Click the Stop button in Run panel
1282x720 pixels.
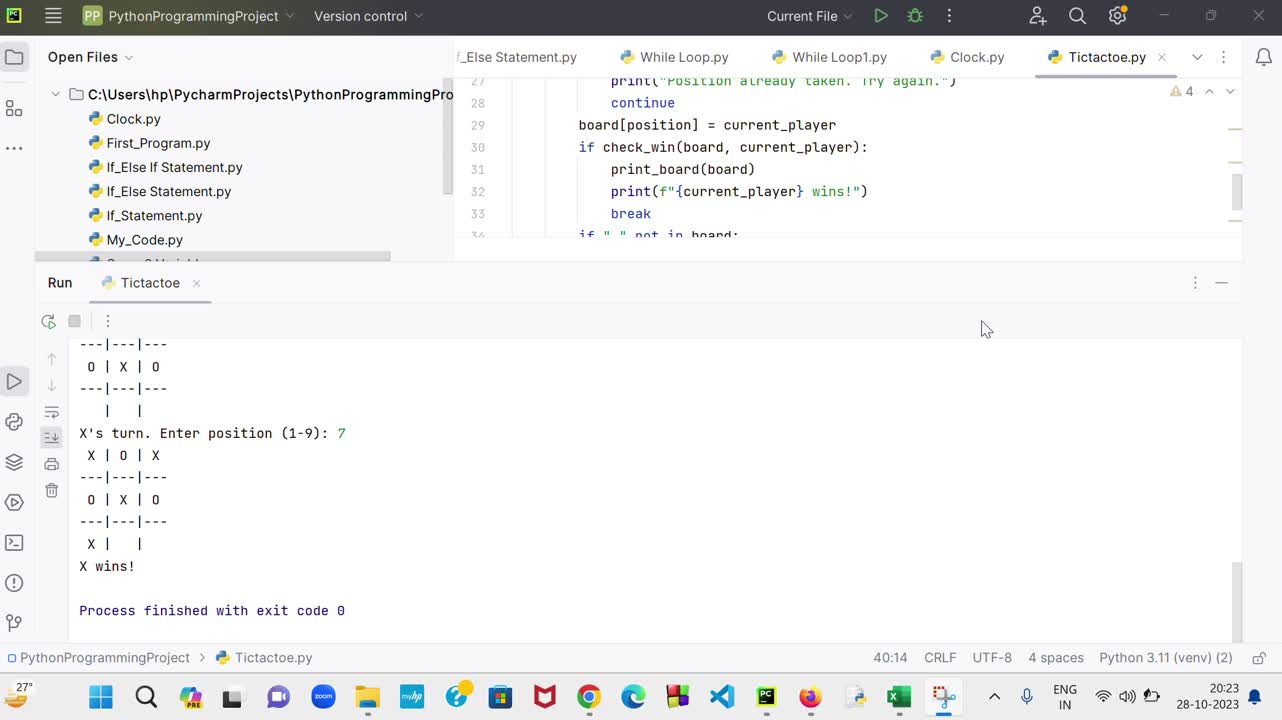pos(74,321)
